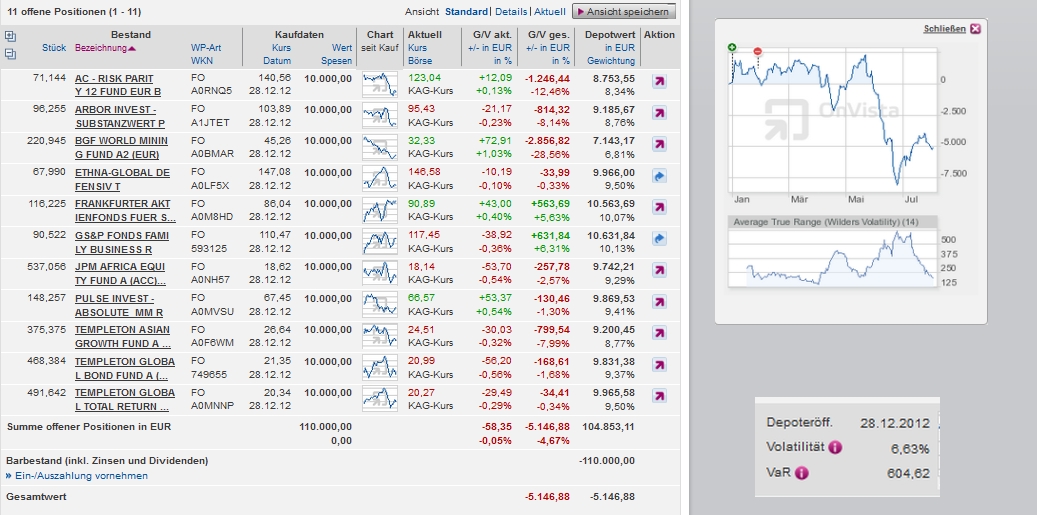
Task: Click the Volatilität info icon
Action: (x=835, y=447)
